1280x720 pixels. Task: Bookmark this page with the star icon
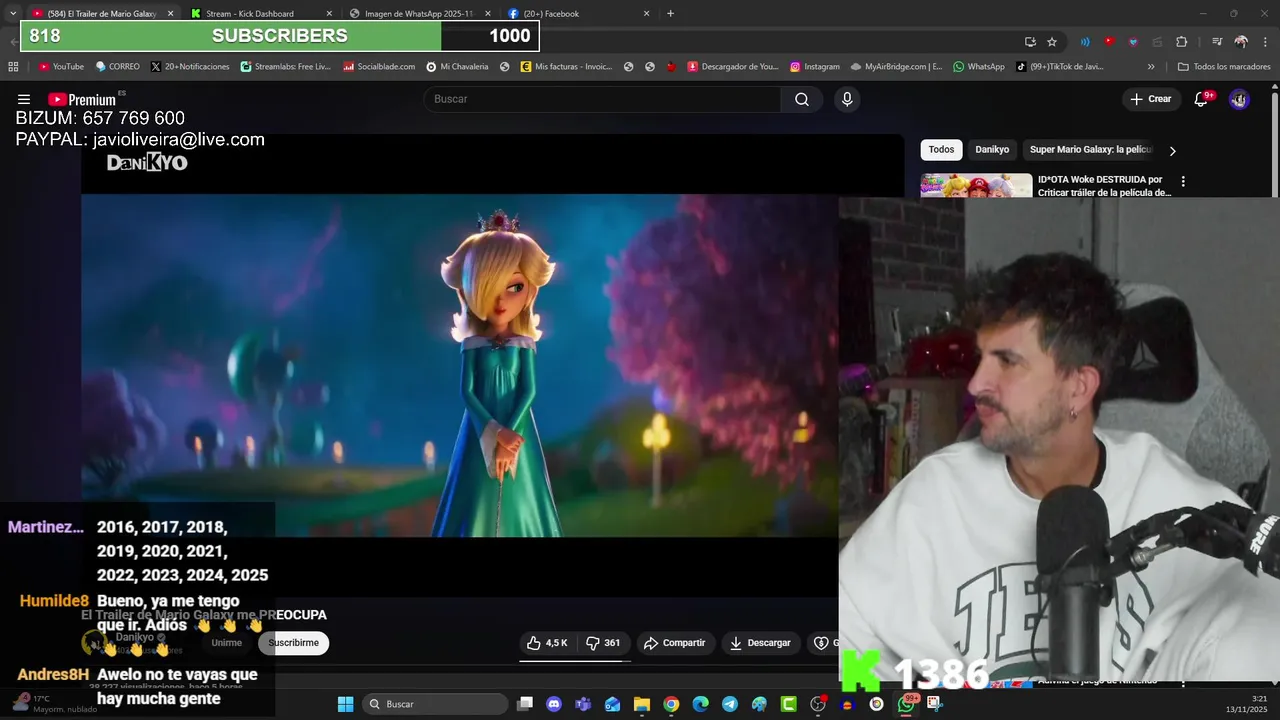(x=1052, y=42)
